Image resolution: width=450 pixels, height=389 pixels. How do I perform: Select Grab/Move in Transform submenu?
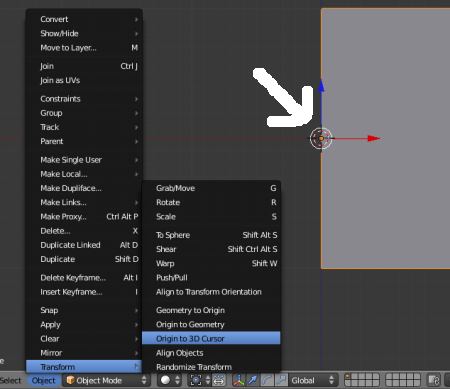[x=211, y=188]
